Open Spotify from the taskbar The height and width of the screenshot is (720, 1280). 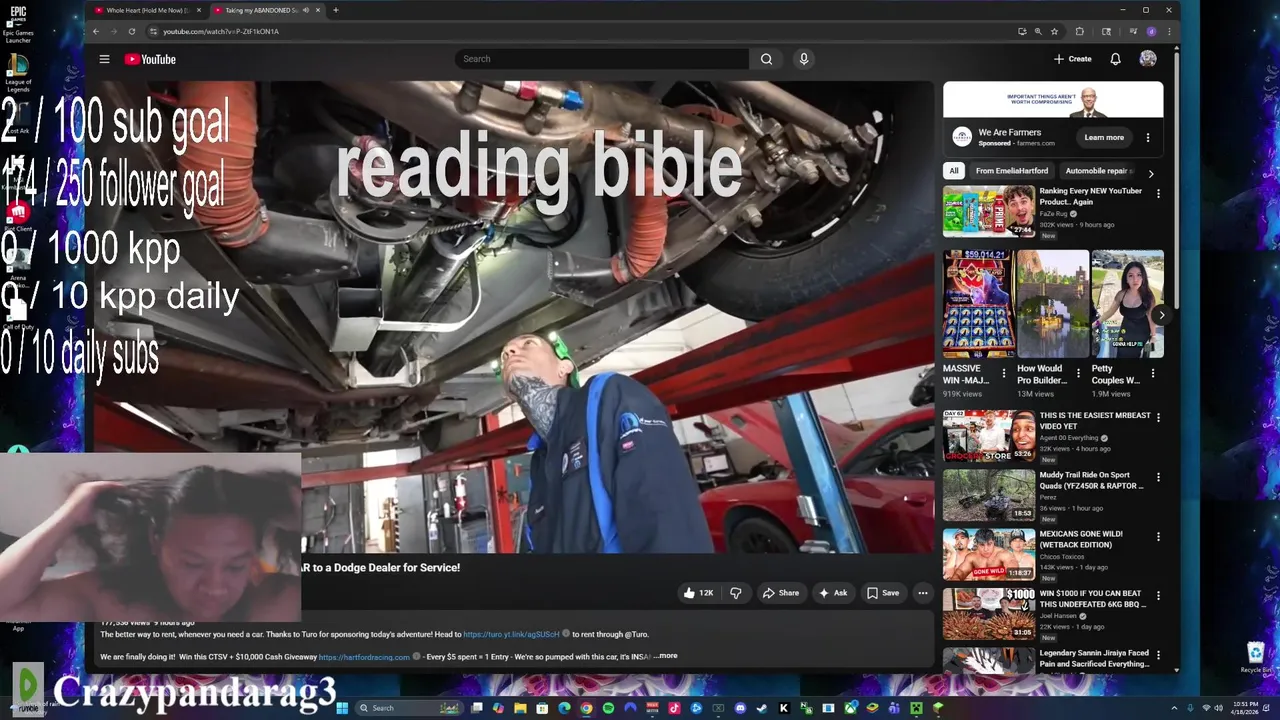608,708
